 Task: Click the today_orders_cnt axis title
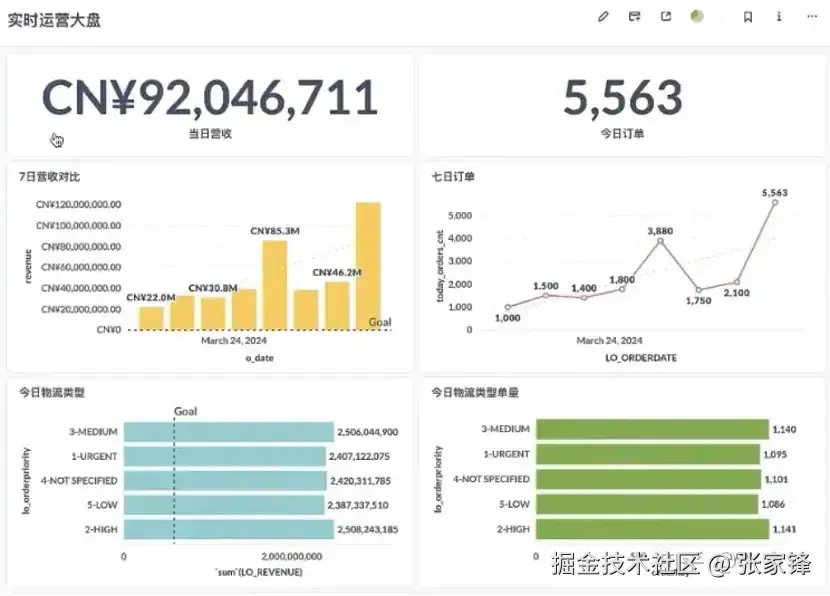click(x=439, y=266)
